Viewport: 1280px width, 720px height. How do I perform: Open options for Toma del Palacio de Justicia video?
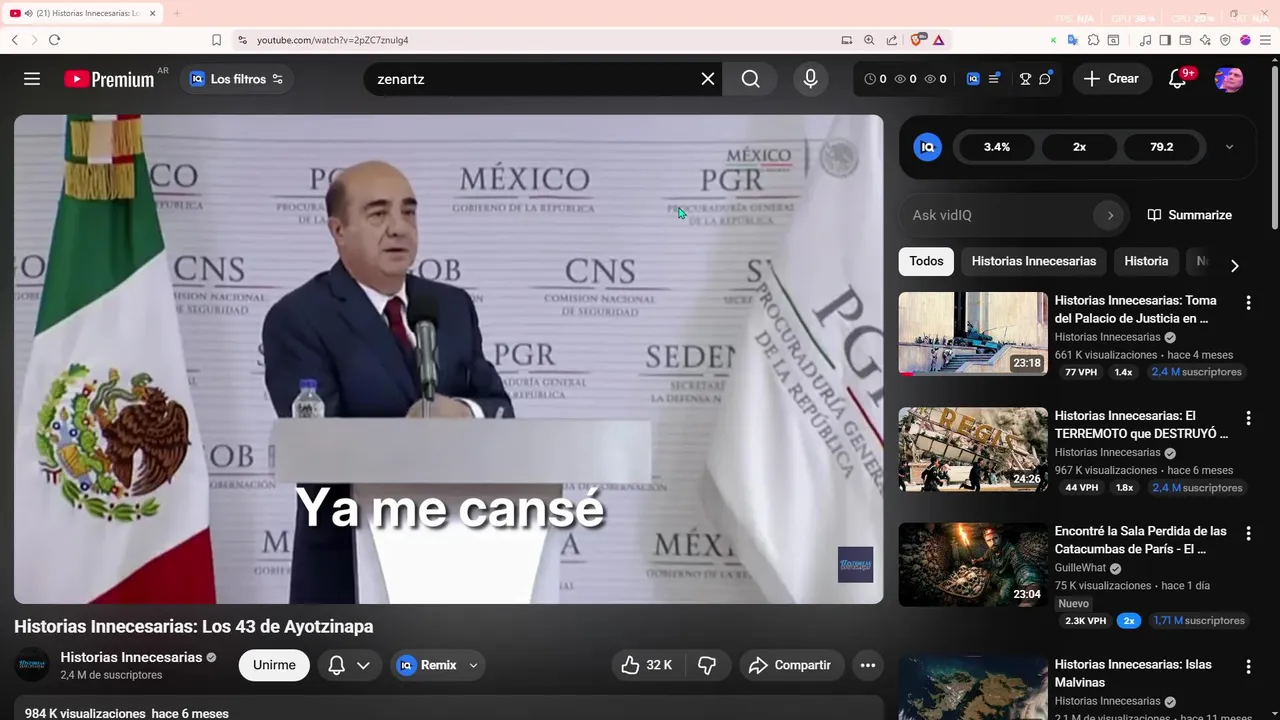point(1248,302)
